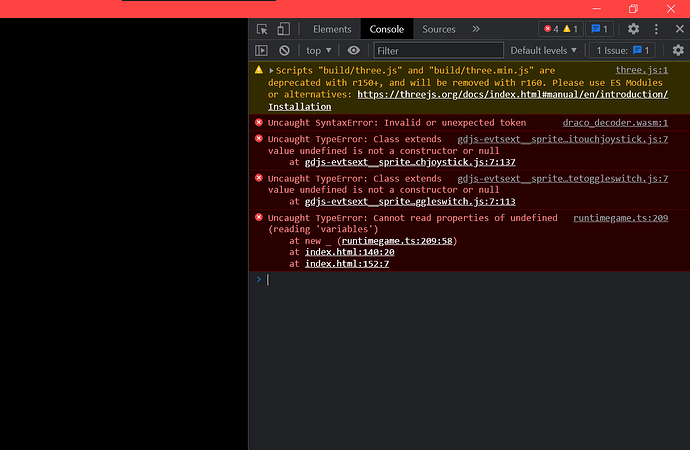Minimize the window
The height and width of the screenshot is (450, 690).
click(x=596, y=8)
